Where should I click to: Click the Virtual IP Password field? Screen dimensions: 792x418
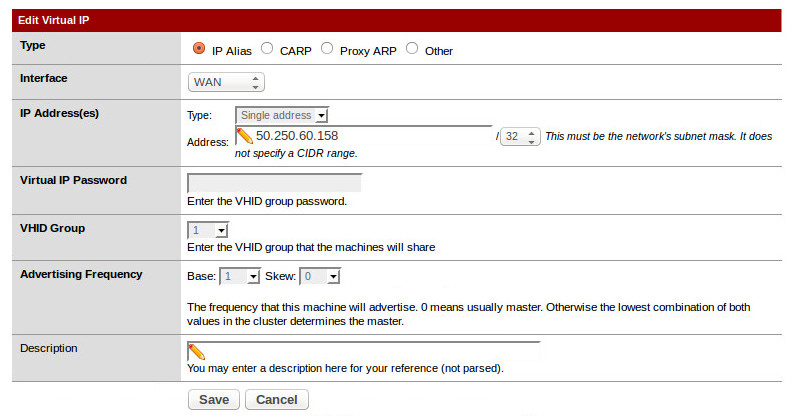(274, 183)
